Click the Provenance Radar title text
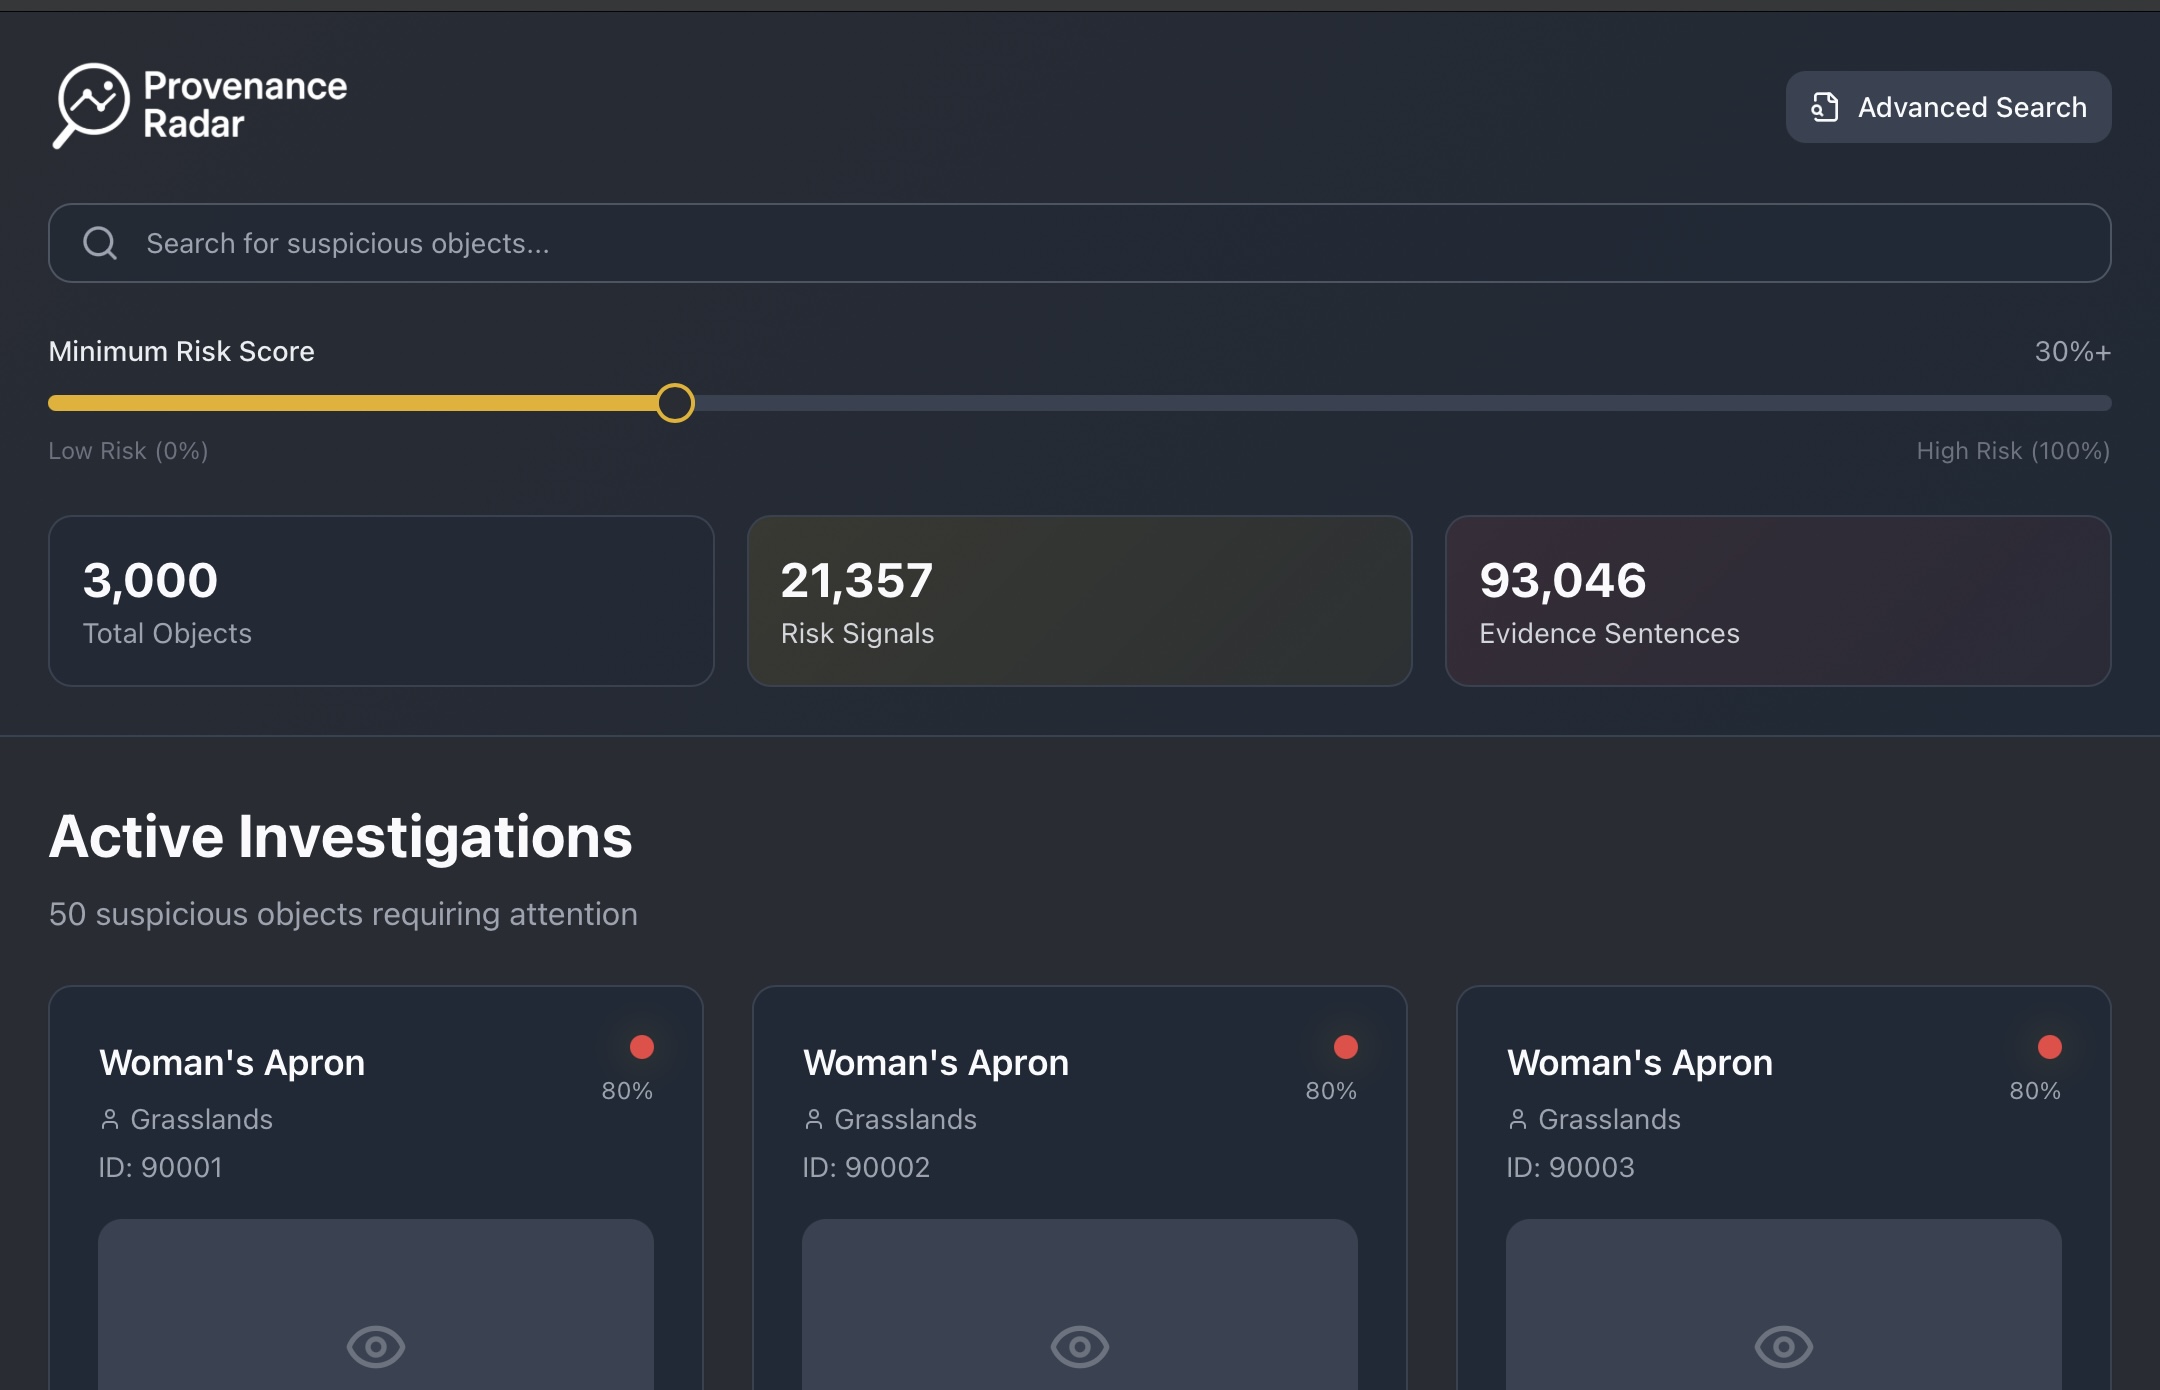 [x=245, y=105]
